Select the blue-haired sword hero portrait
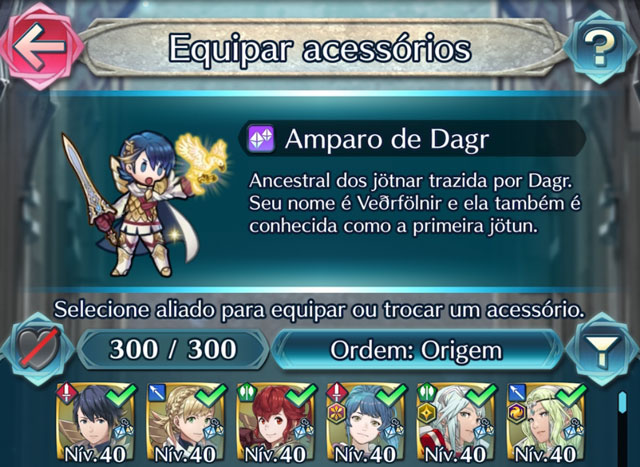The height and width of the screenshot is (467, 640). tap(366, 424)
